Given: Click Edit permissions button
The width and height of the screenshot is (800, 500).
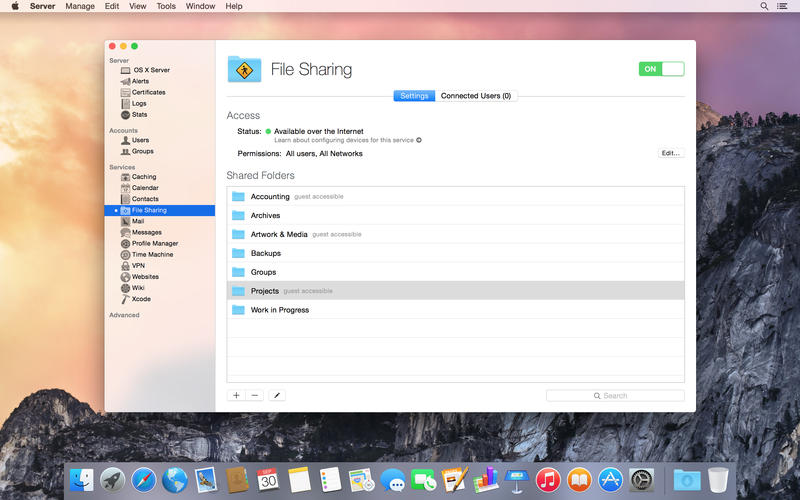Looking at the screenshot, I should click(x=670, y=153).
